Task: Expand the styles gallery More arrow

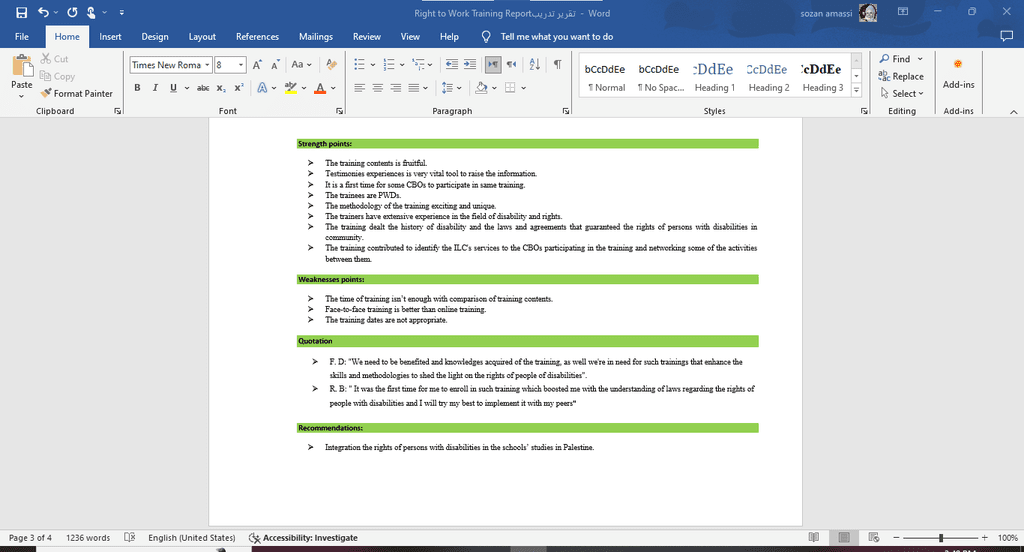Action: coord(856,90)
